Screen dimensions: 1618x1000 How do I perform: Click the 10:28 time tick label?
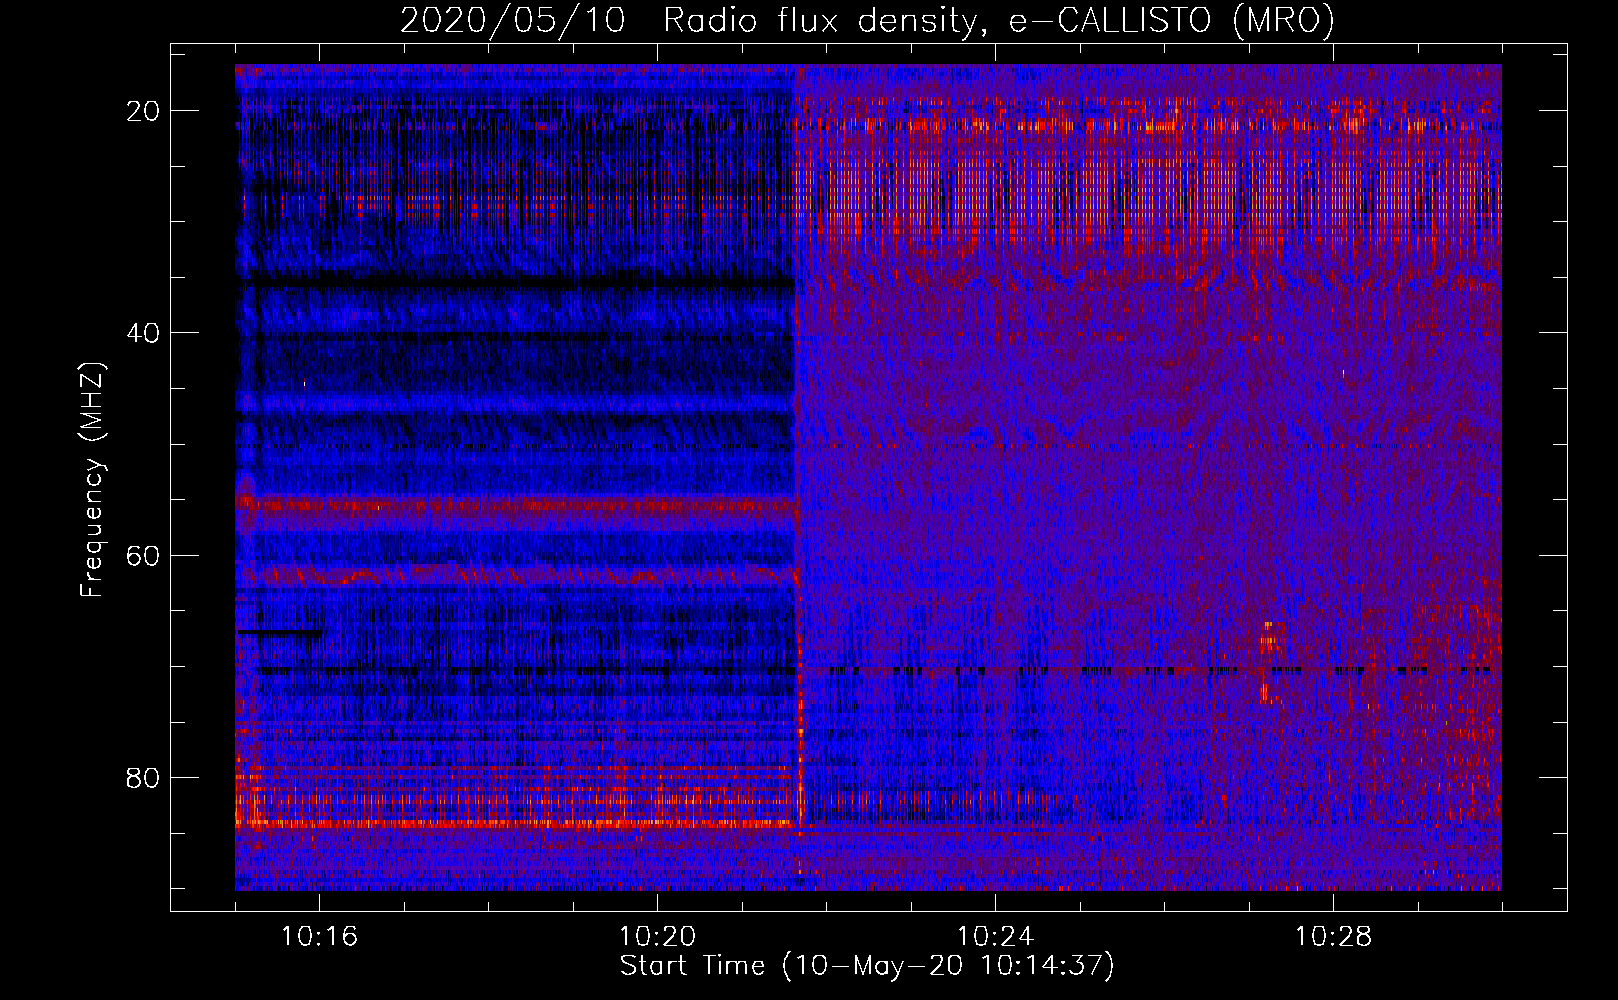click(1333, 937)
